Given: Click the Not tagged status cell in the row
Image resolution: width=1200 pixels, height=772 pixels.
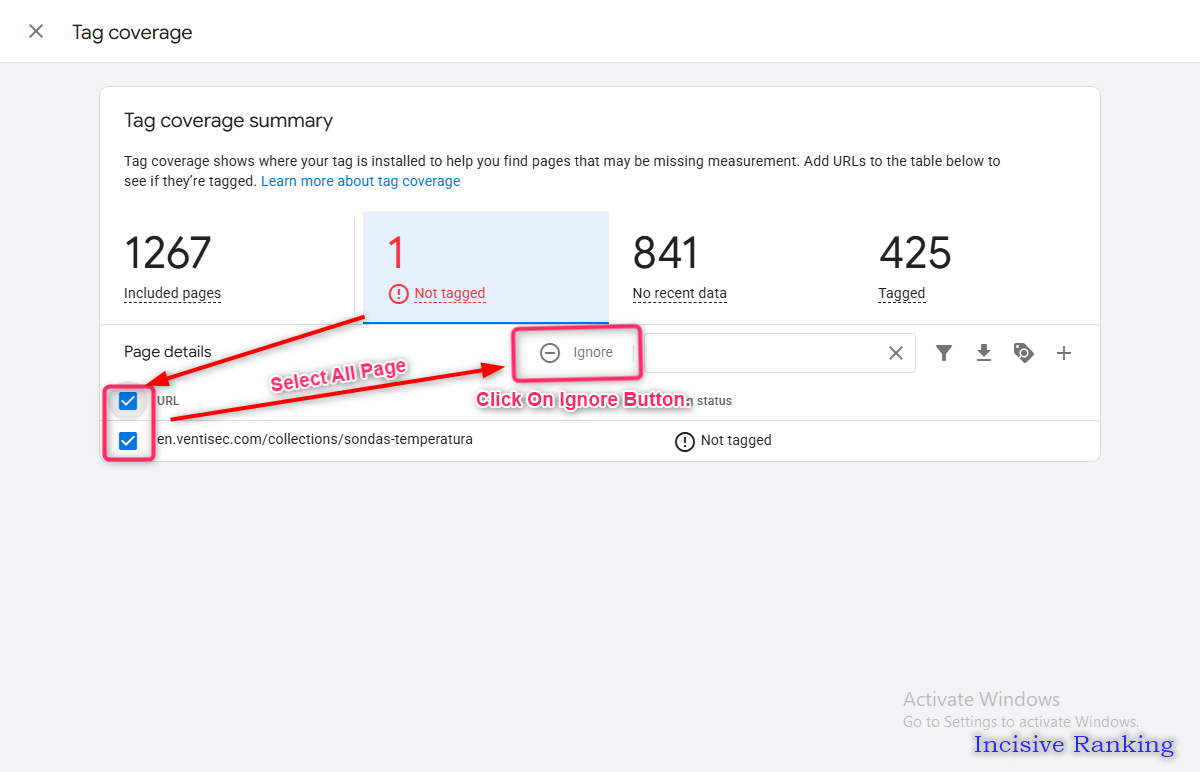Looking at the screenshot, I should [723, 441].
